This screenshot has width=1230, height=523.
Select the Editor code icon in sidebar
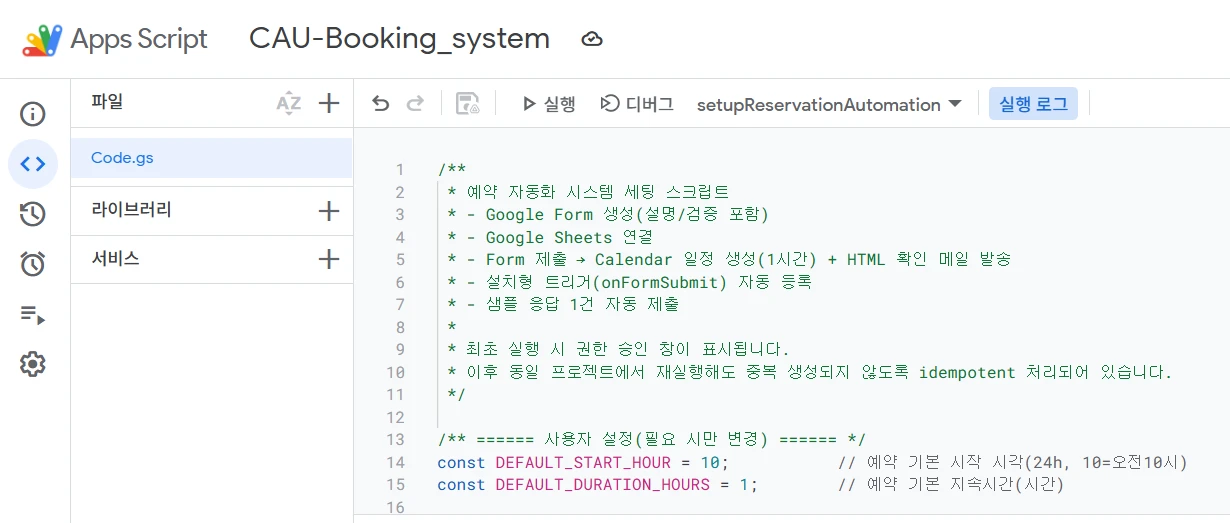(33, 164)
